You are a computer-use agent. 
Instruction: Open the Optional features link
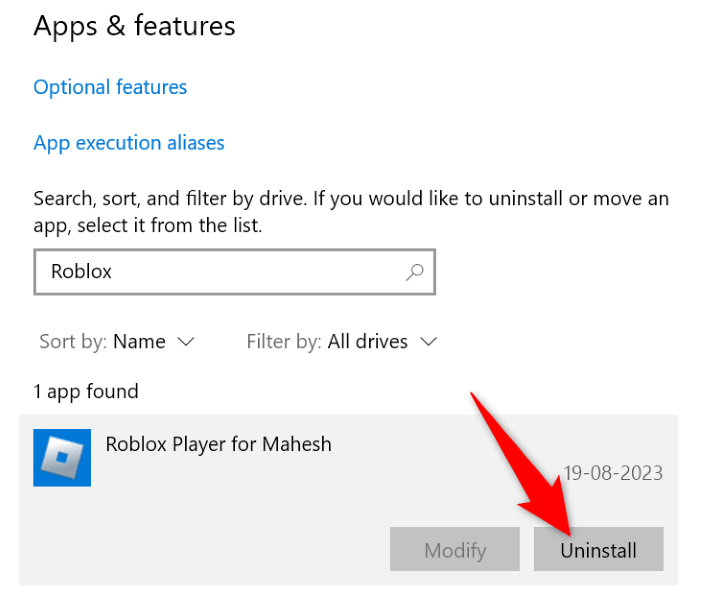tap(110, 87)
